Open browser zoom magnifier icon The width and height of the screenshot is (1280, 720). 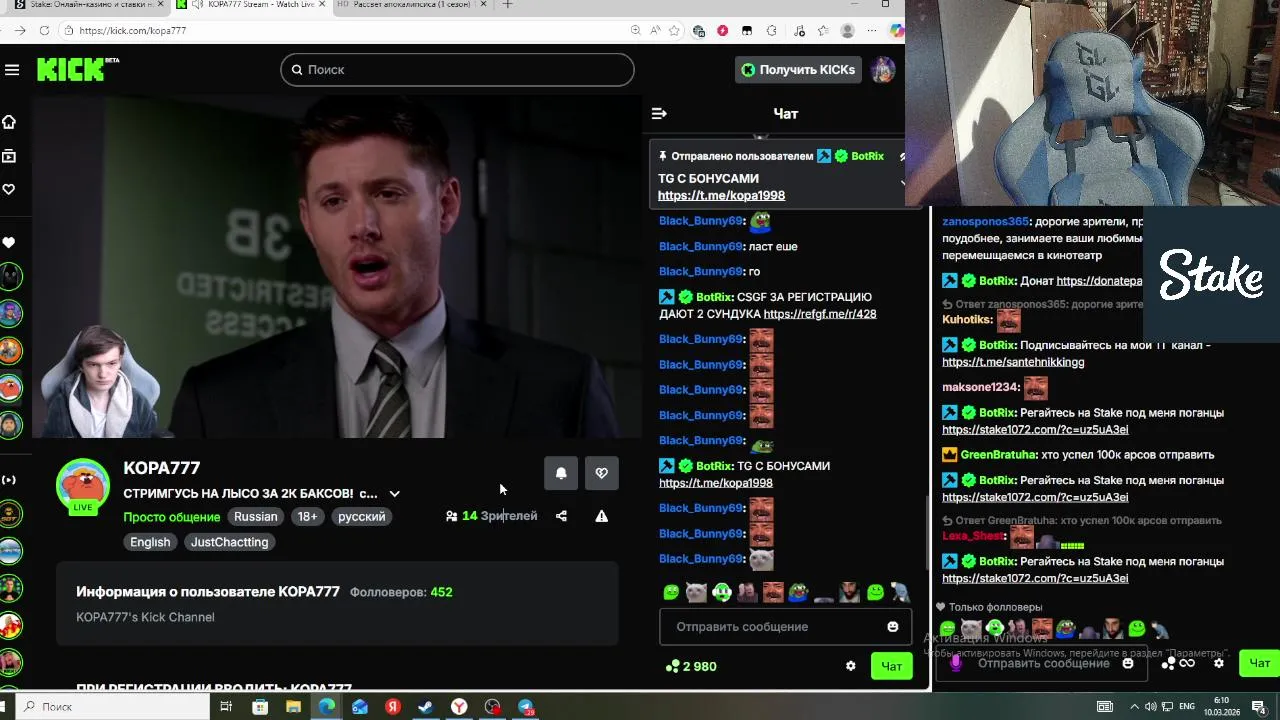coord(636,31)
